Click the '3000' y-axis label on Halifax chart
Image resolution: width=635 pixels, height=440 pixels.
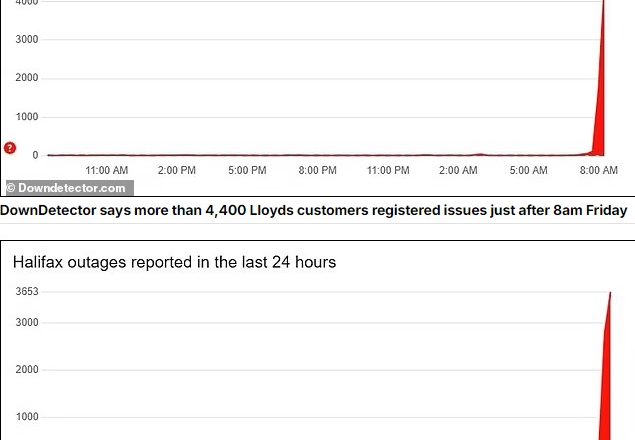[x=27, y=323]
